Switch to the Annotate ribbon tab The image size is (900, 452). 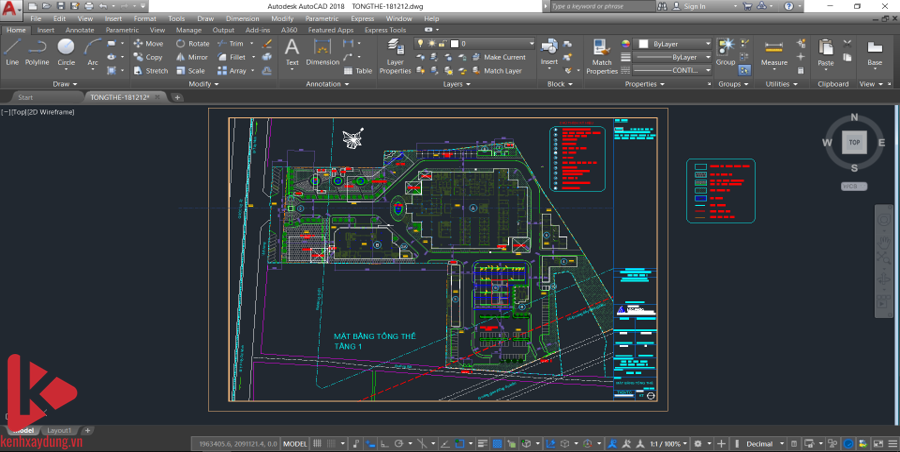pyautogui.click(x=79, y=30)
